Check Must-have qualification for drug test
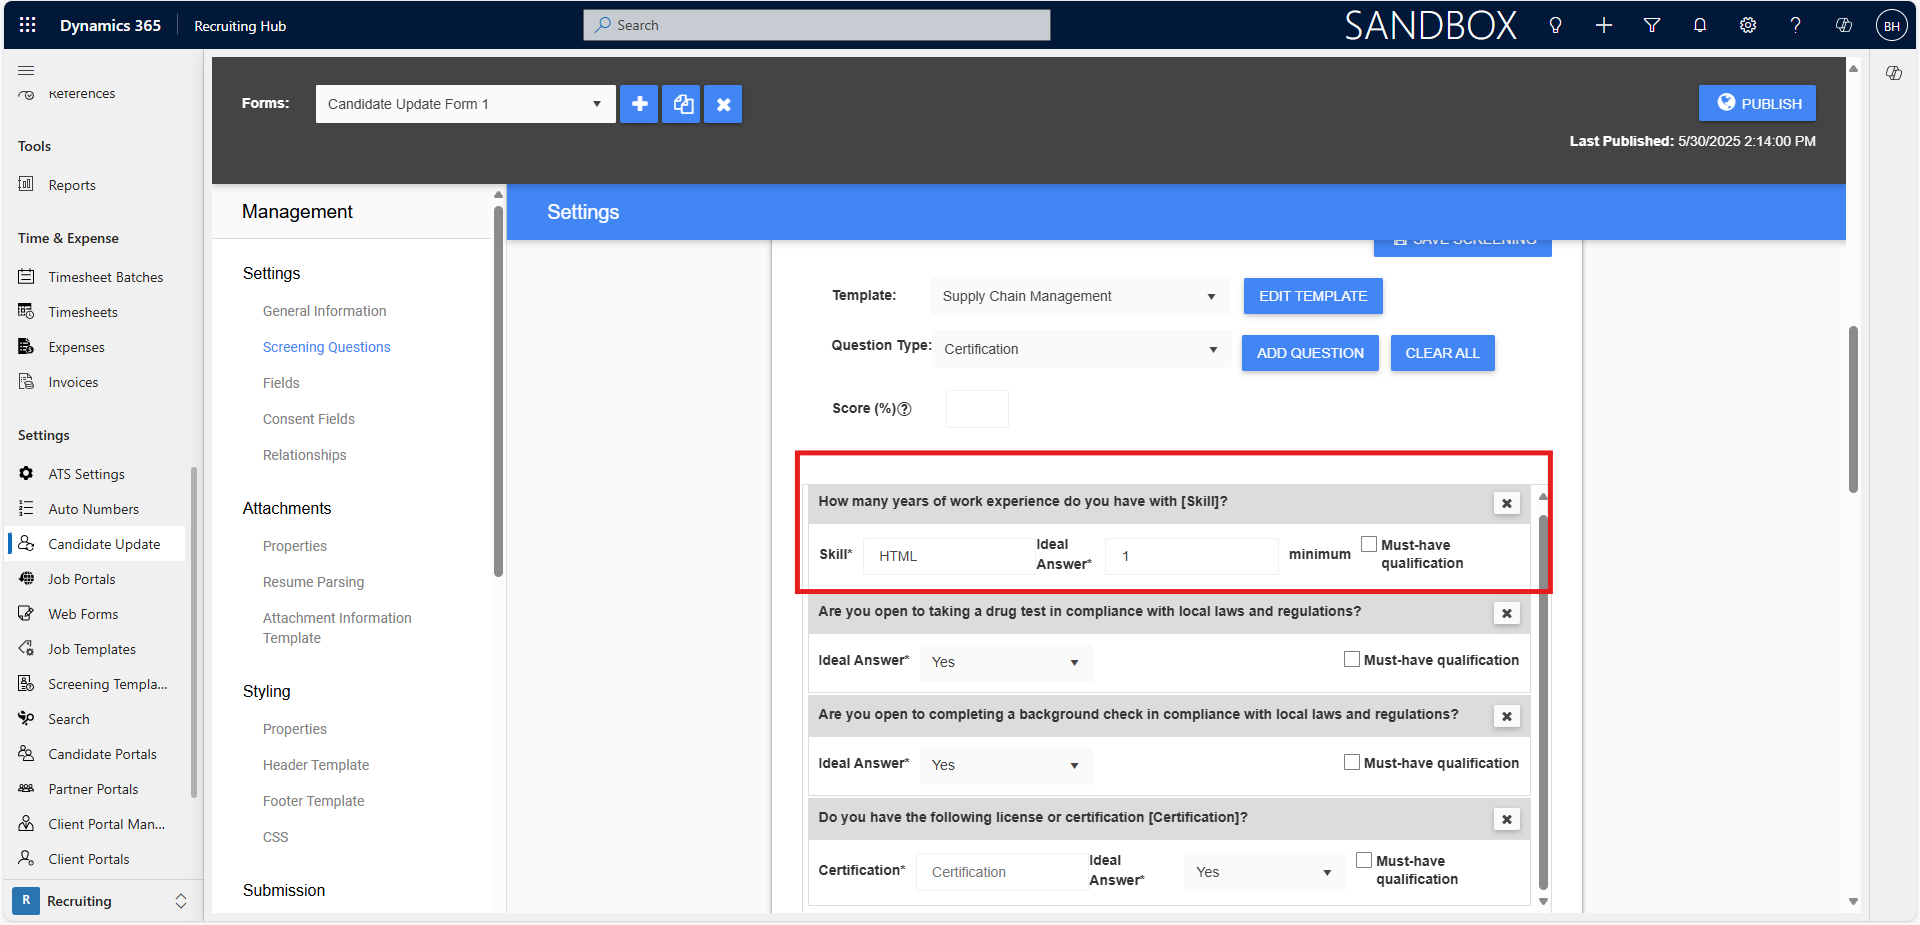 coord(1352,659)
